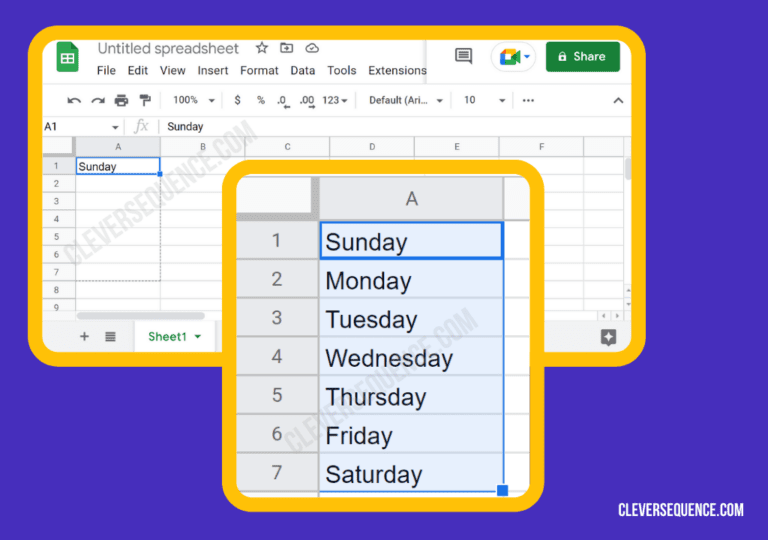Click Monday in the enlarged column
This screenshot has width=768, height=540.
click(x=411, y=279)
